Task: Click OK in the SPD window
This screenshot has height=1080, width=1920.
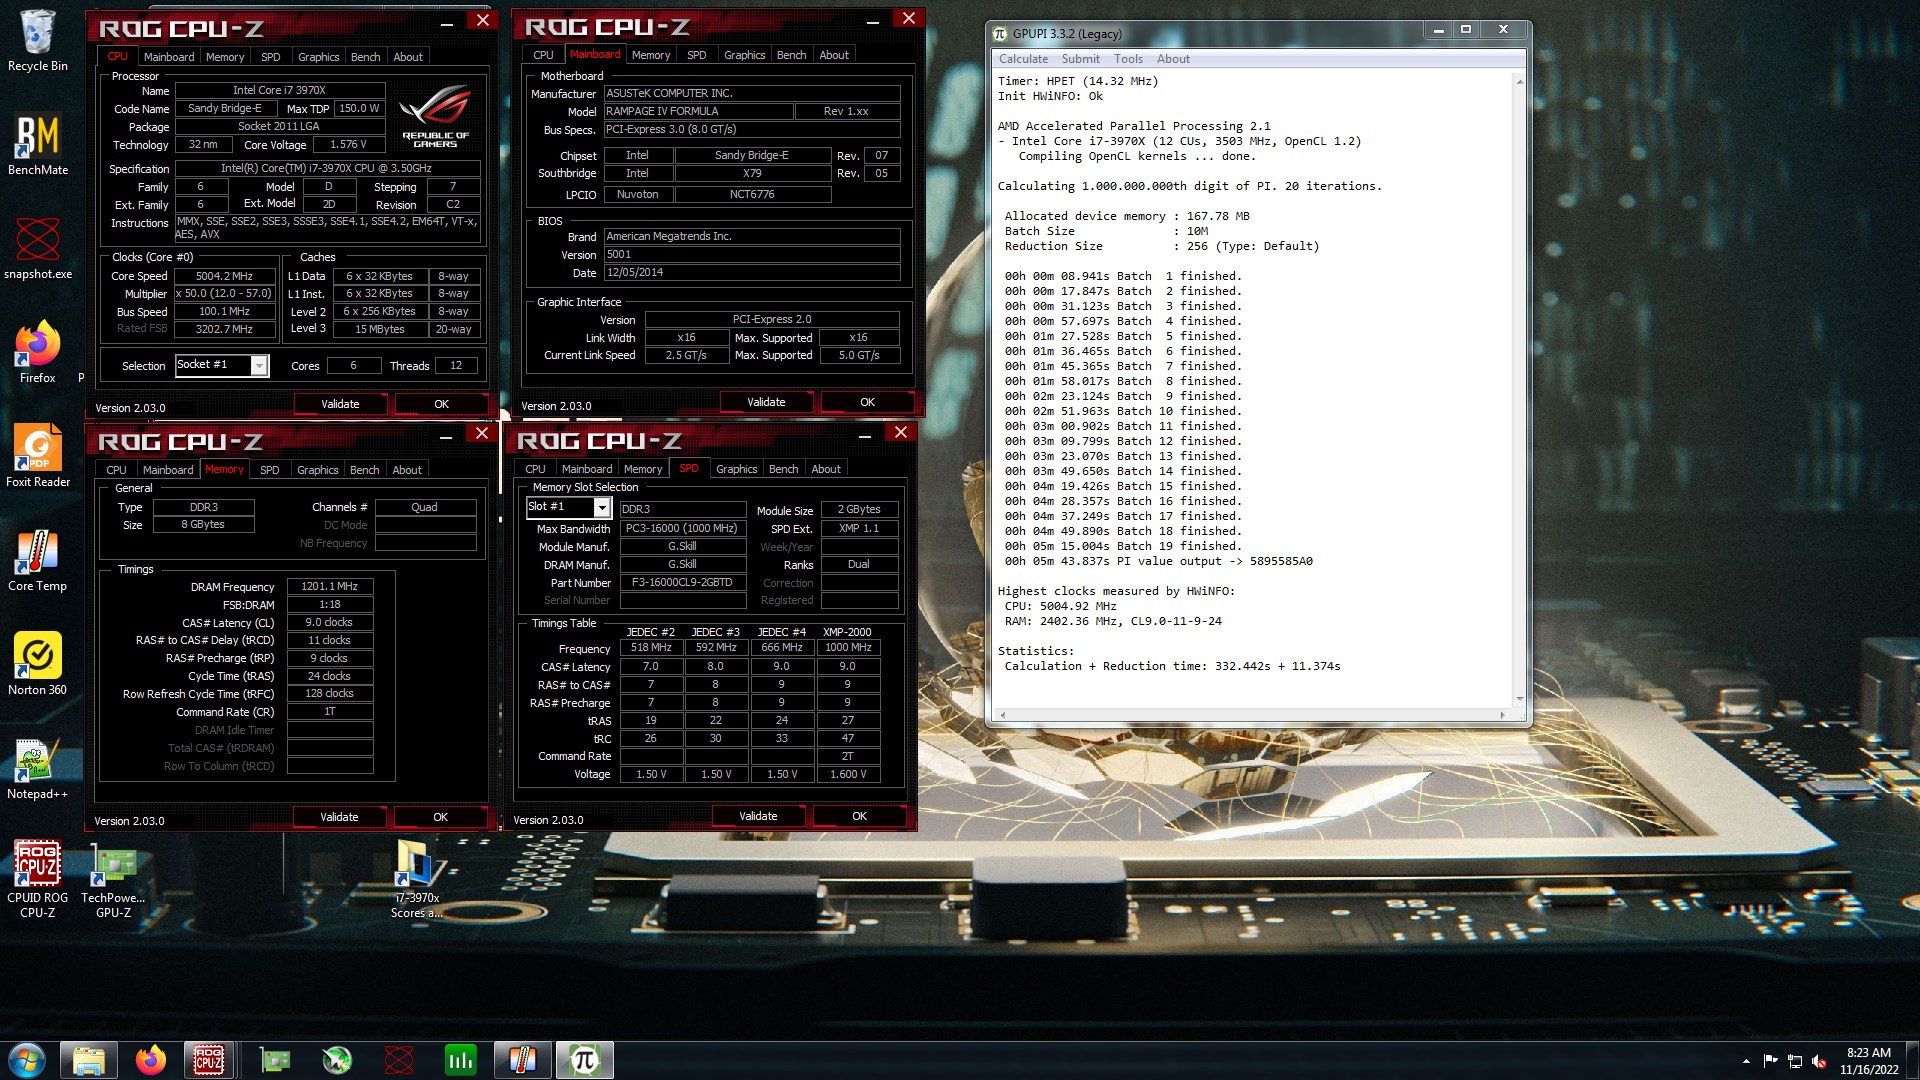Action: point(859,816)
